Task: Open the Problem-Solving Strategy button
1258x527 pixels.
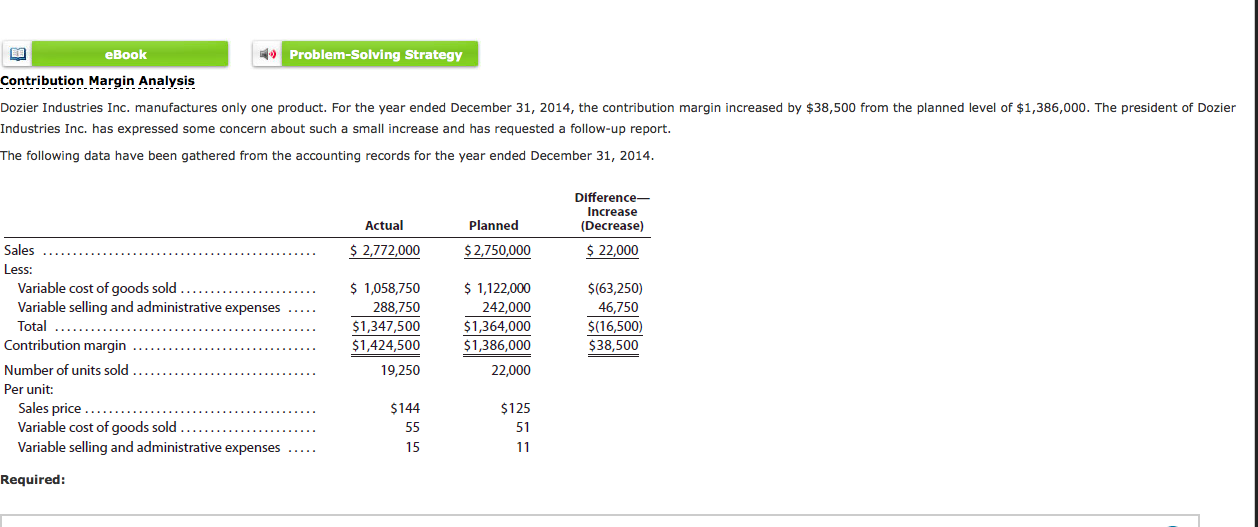Action: coord(375,54)
